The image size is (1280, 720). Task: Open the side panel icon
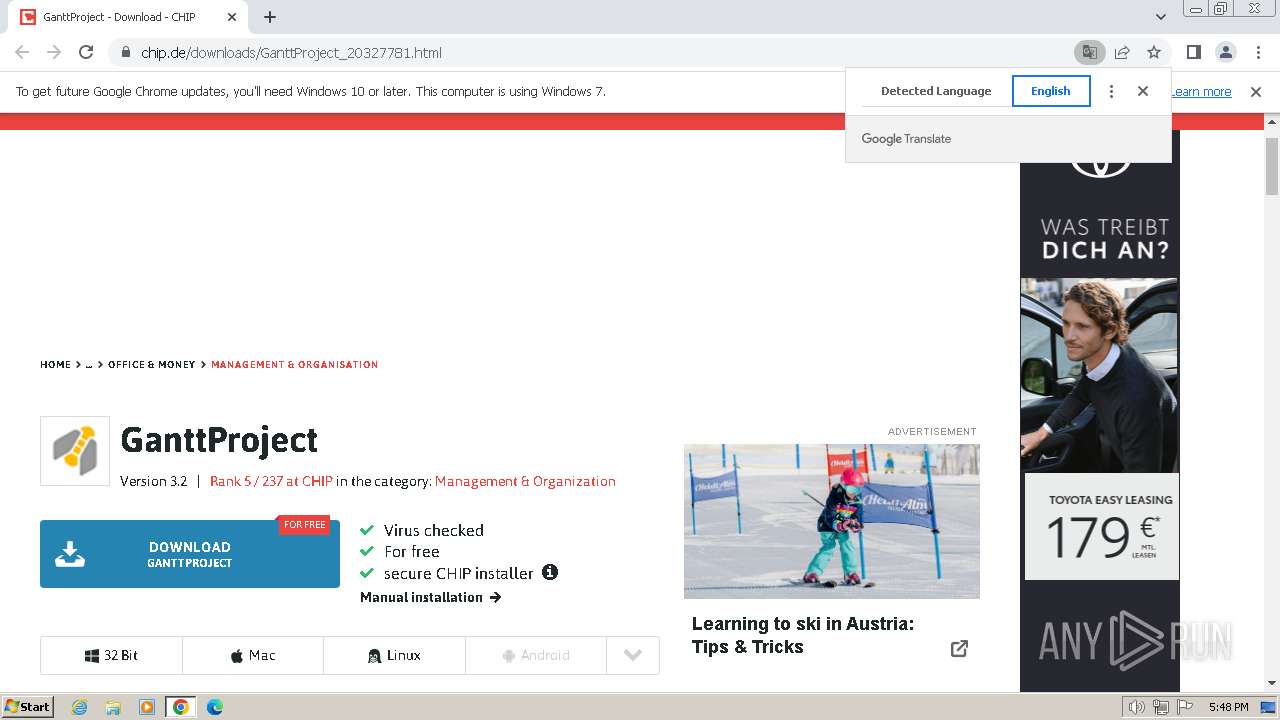click(x=1193, y=52)
